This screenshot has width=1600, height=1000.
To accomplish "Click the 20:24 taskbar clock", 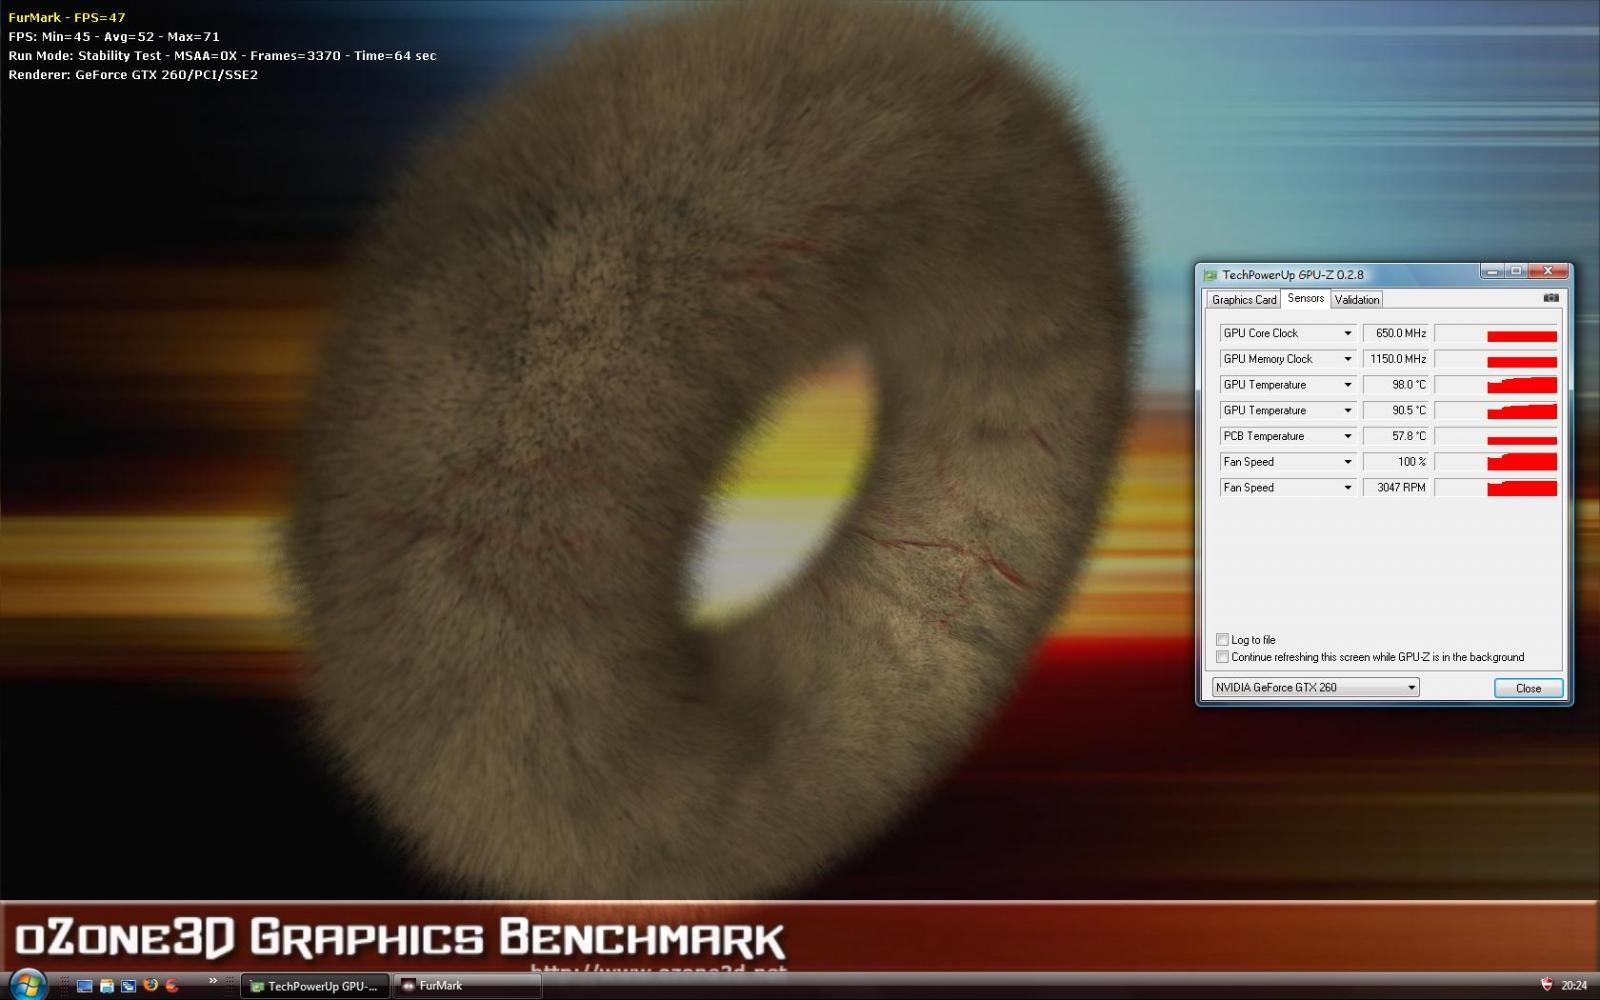I will pos(1574,986).
